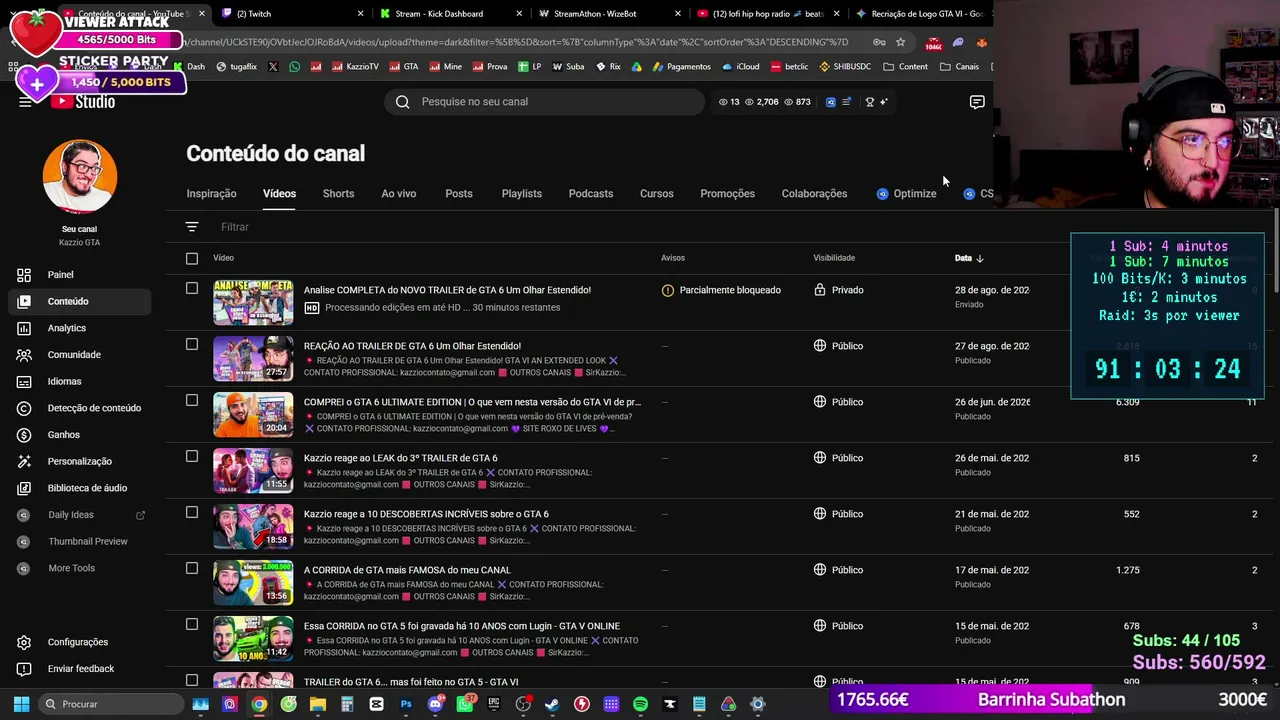Open the comments icon in the Studio header
The image size is (1280, 720).
(x=977, y=102)
